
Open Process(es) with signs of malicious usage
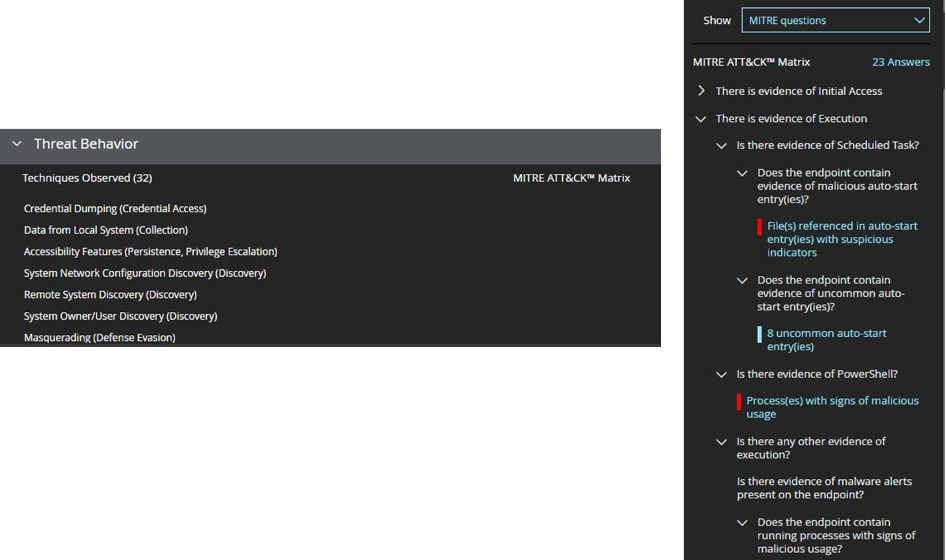tap(833, 407)
